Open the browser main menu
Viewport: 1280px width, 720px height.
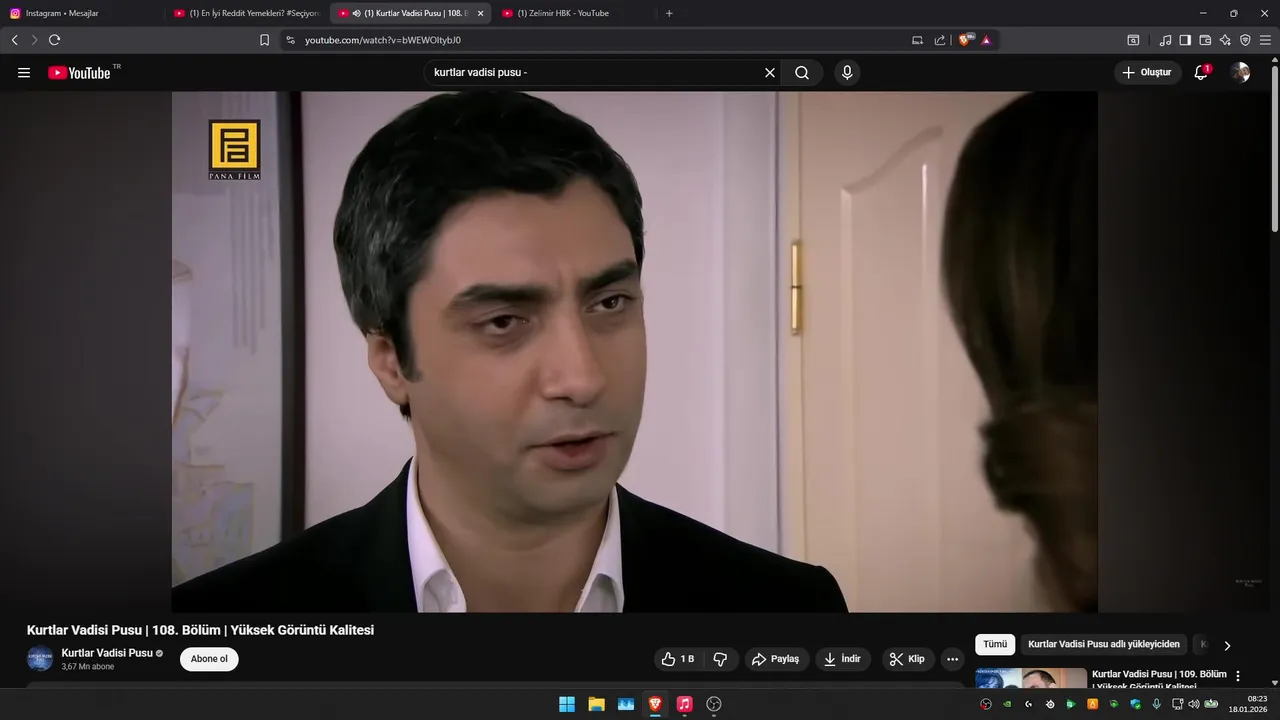(1265, 40)
